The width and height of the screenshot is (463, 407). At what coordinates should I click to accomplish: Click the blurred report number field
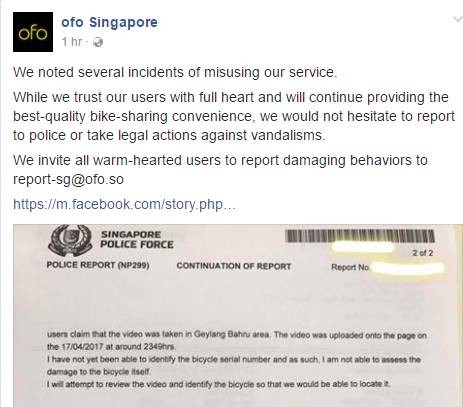click(x=407, y=268)
